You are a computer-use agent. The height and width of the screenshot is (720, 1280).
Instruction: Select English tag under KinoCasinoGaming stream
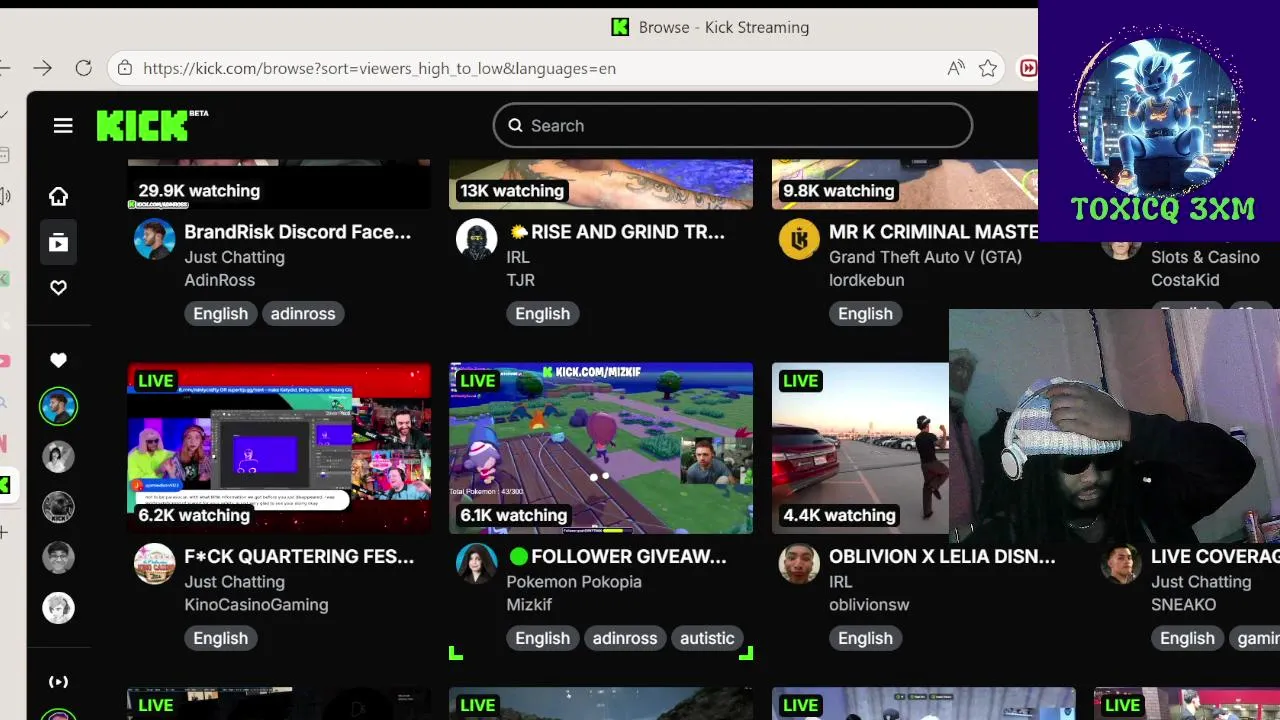220,638
